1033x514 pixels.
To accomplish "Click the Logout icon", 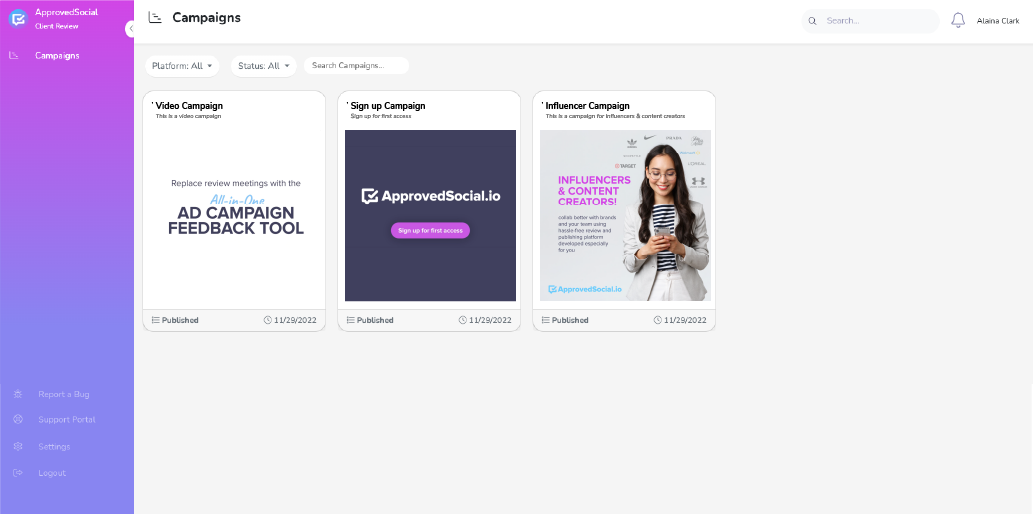I will click(17, 473).
